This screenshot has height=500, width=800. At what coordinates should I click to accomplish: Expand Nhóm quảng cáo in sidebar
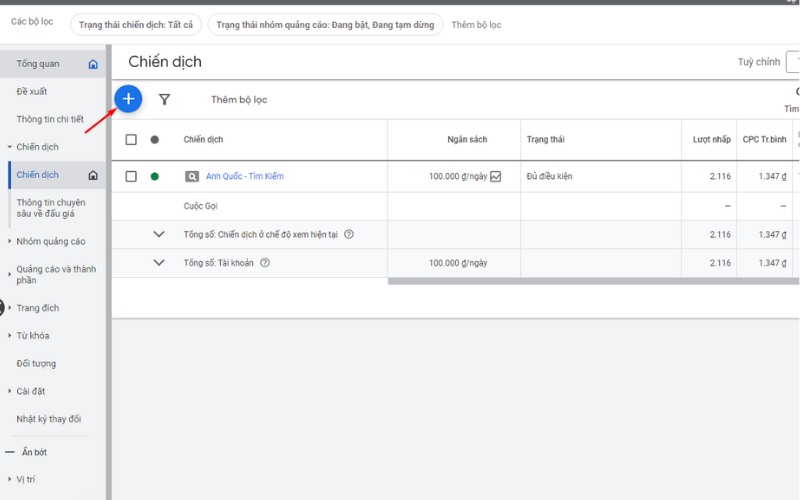coord(50,241)
